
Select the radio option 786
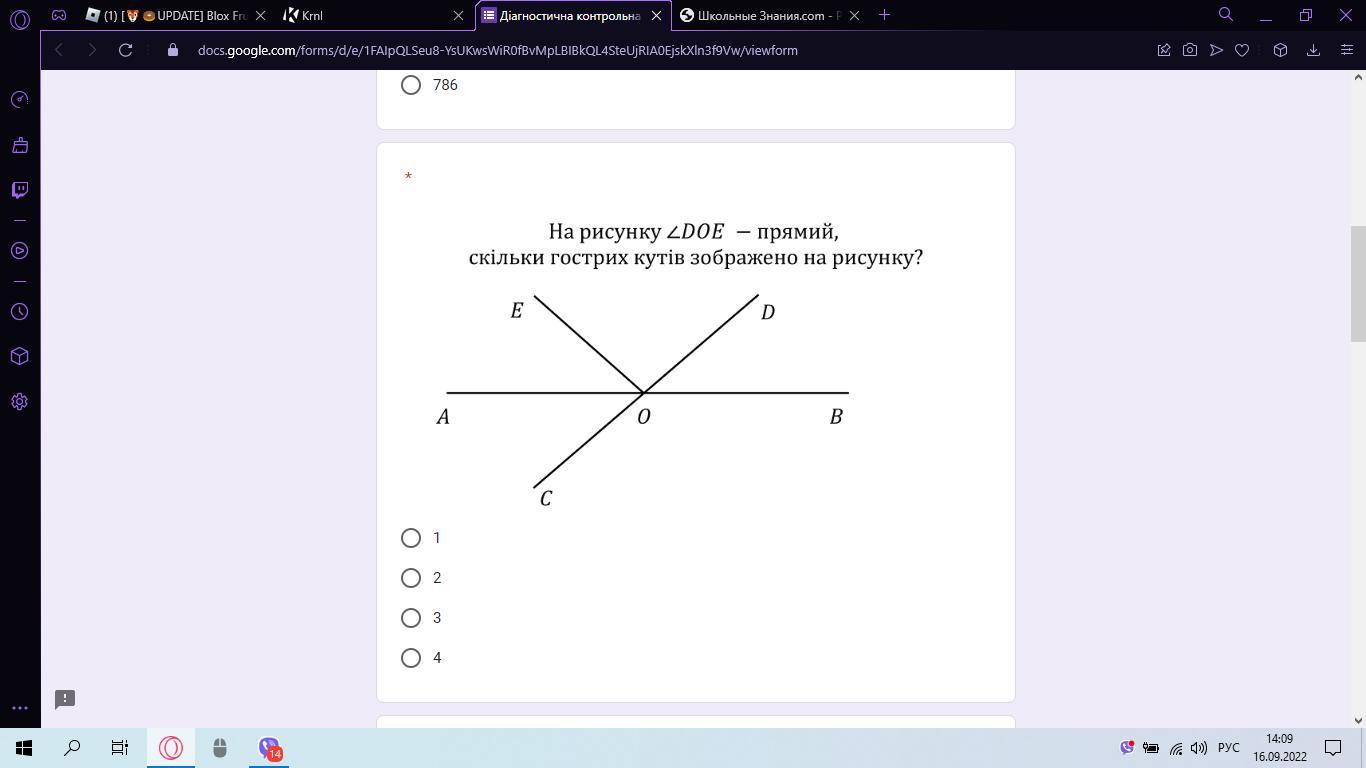click(411, 85)
